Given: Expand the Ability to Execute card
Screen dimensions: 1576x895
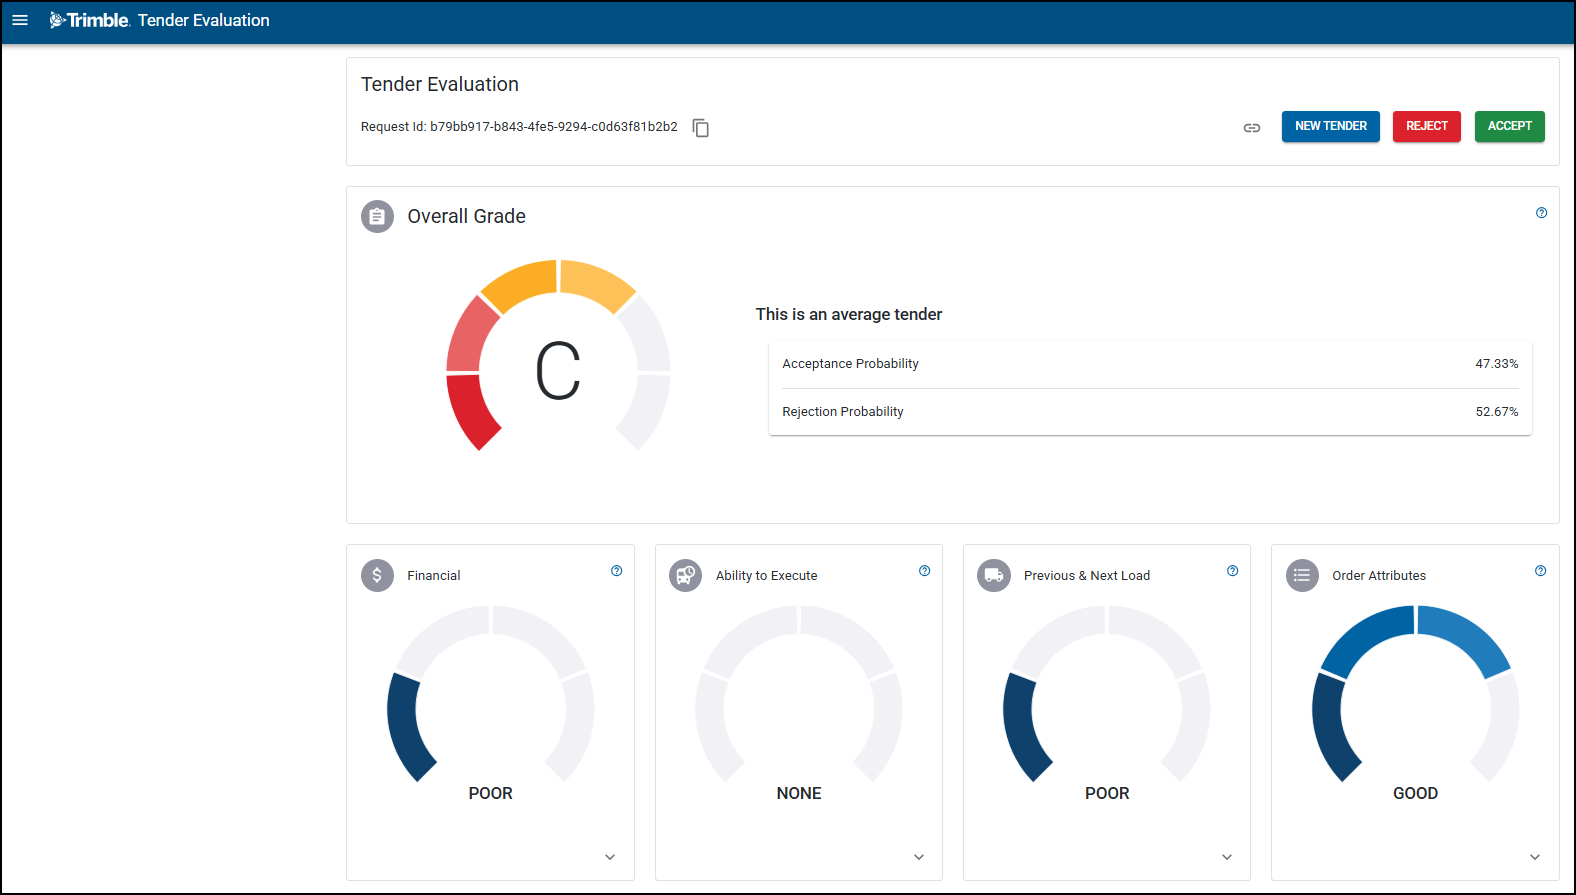Looking at the screenshot, I should pyautogui.click(x=918, y=857).
